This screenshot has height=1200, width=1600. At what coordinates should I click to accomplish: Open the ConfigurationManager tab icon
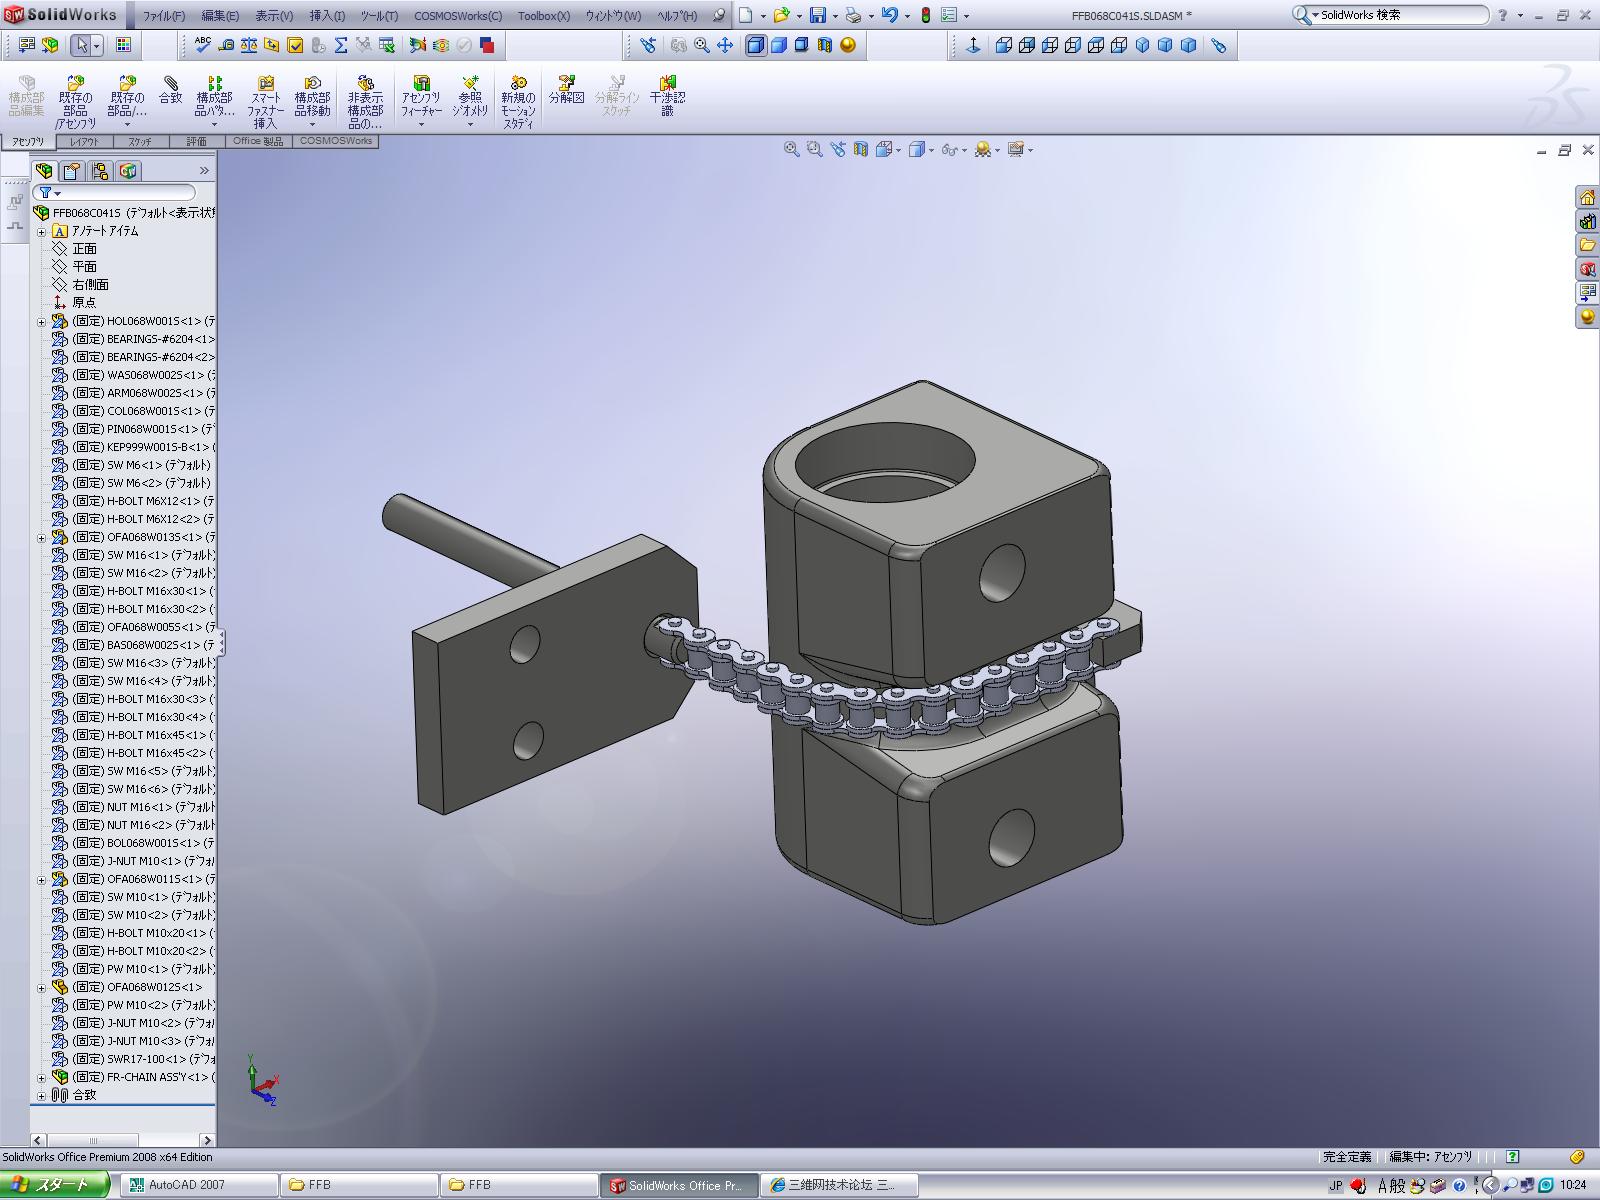(x=100, y=171)
